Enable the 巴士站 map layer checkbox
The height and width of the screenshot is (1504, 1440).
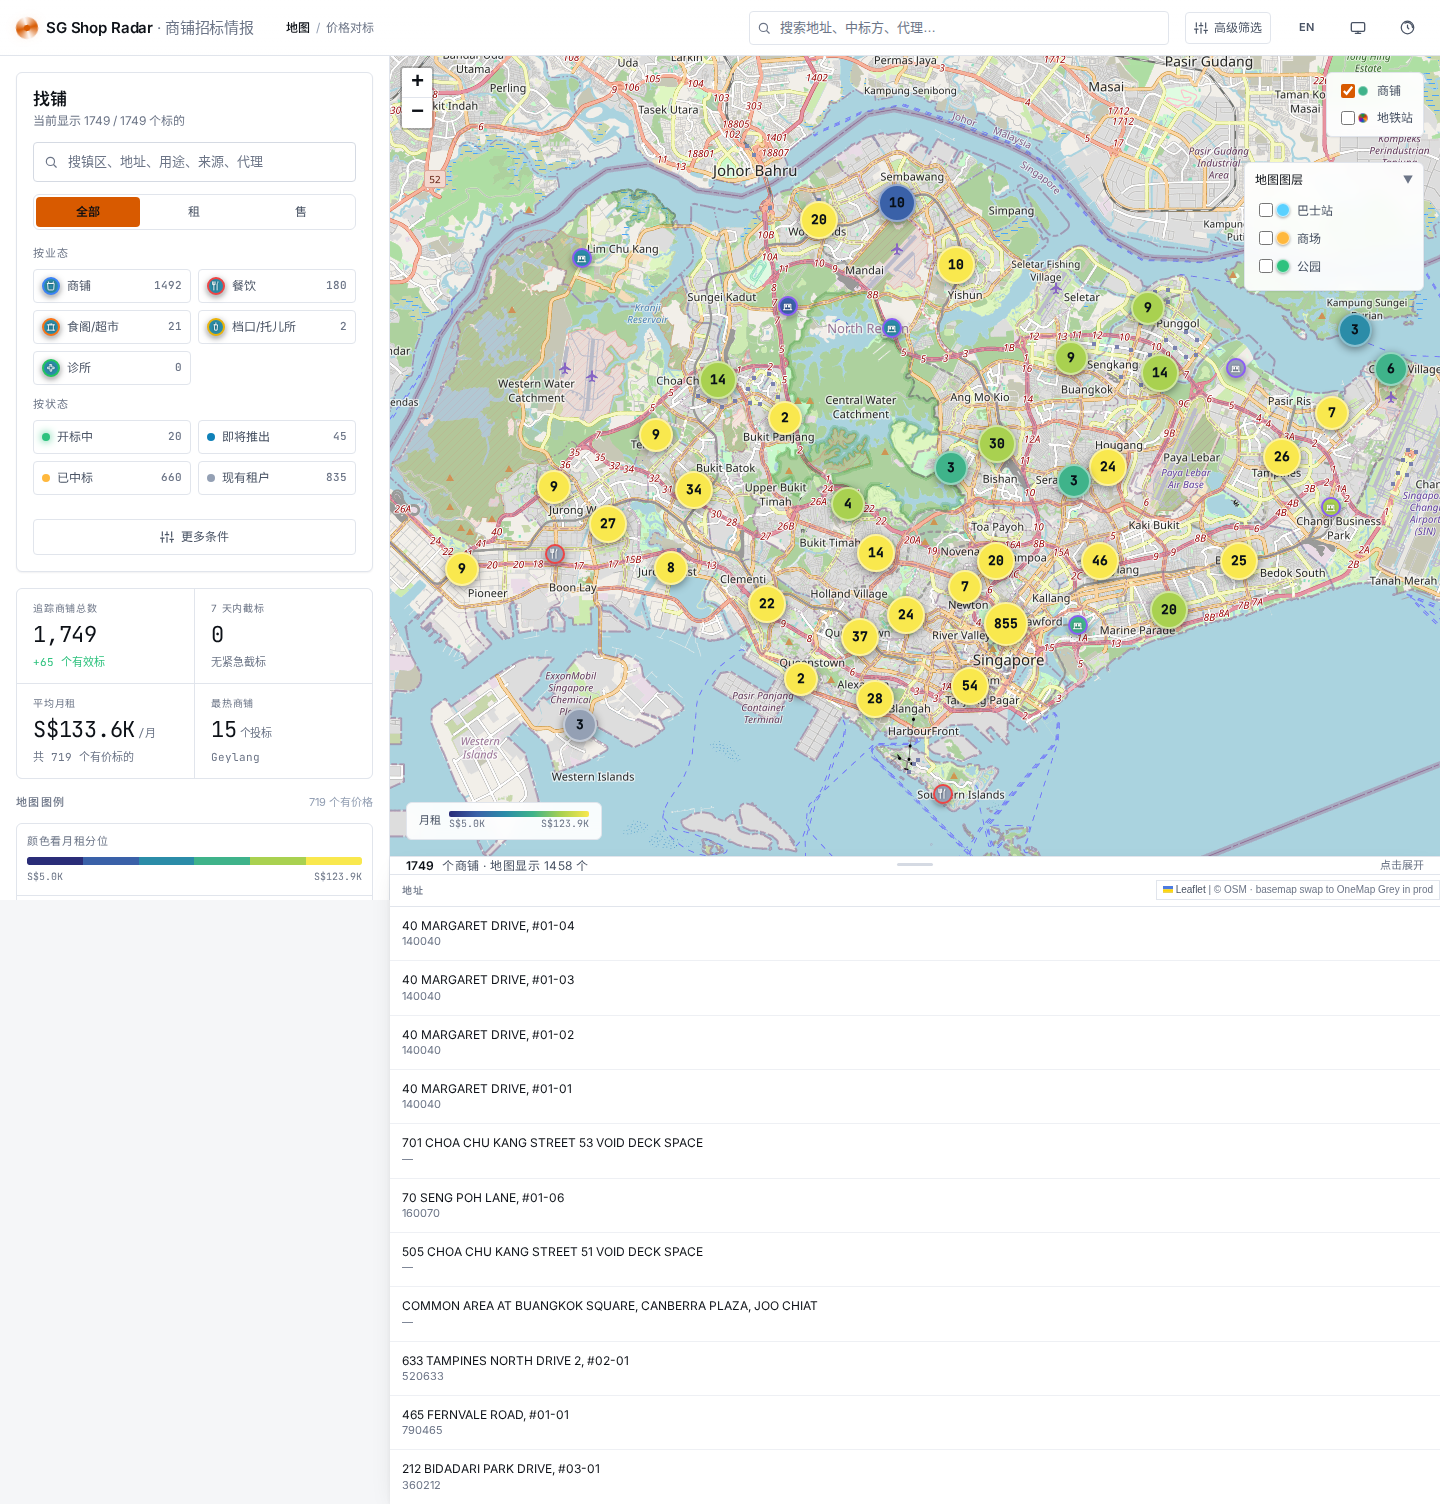coord(1266,210)
